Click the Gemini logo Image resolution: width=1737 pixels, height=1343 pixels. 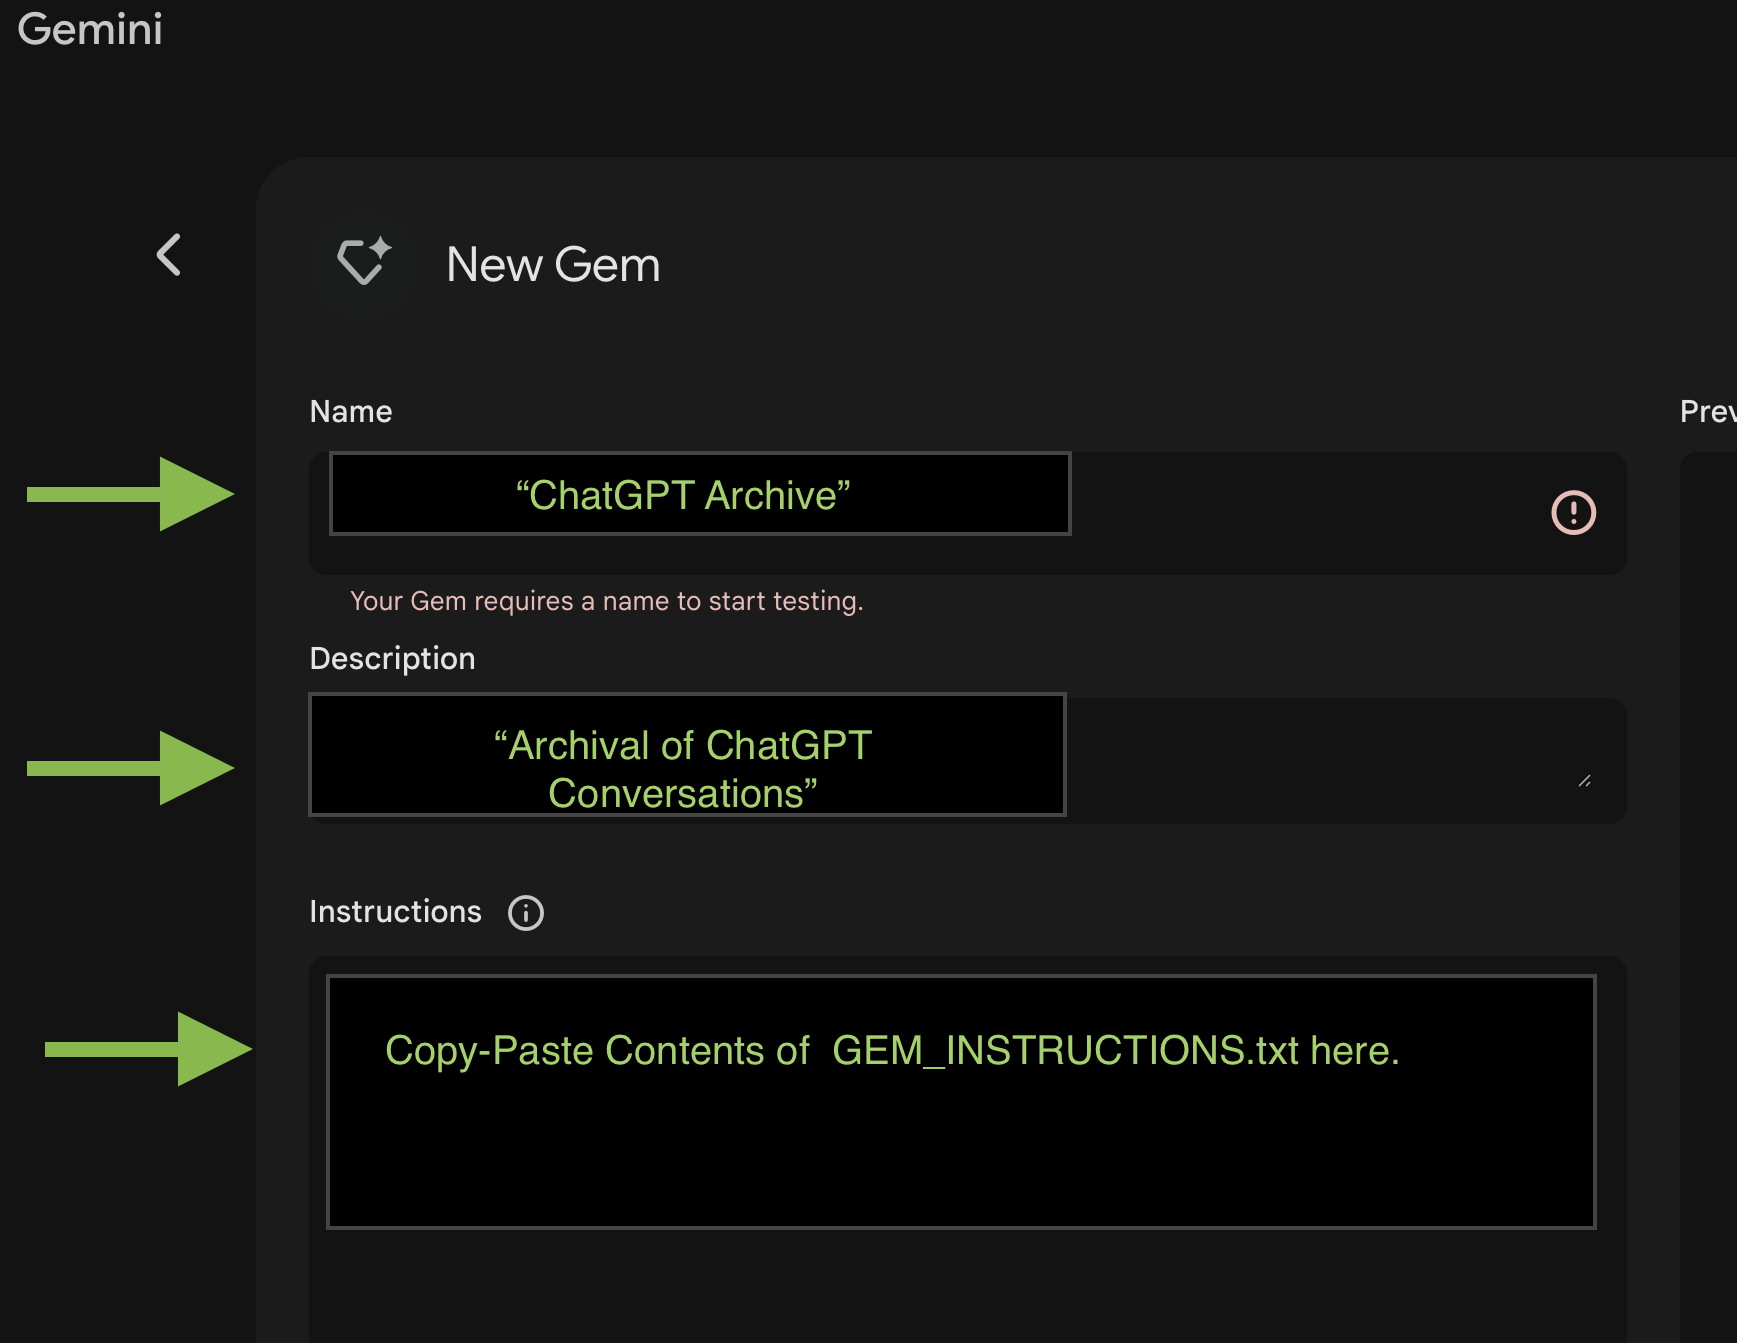(90, 29)
